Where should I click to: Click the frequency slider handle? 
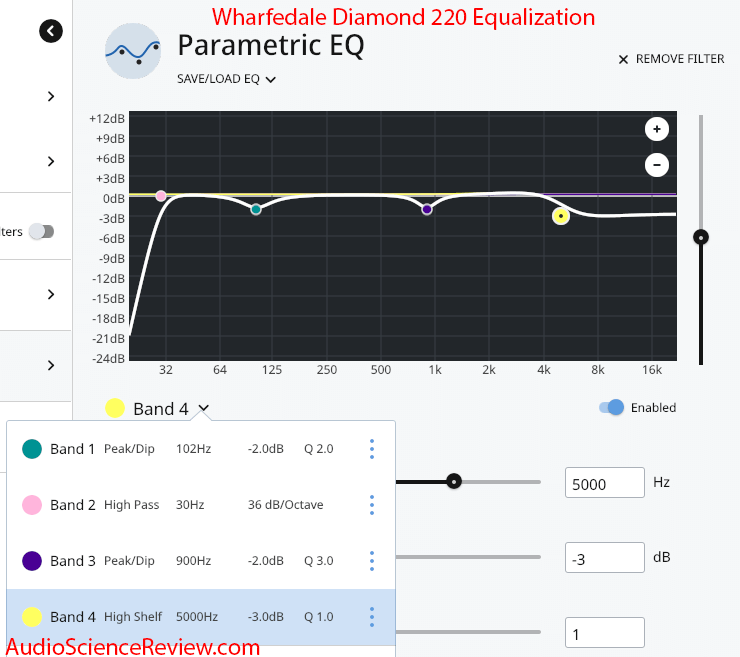454,482
